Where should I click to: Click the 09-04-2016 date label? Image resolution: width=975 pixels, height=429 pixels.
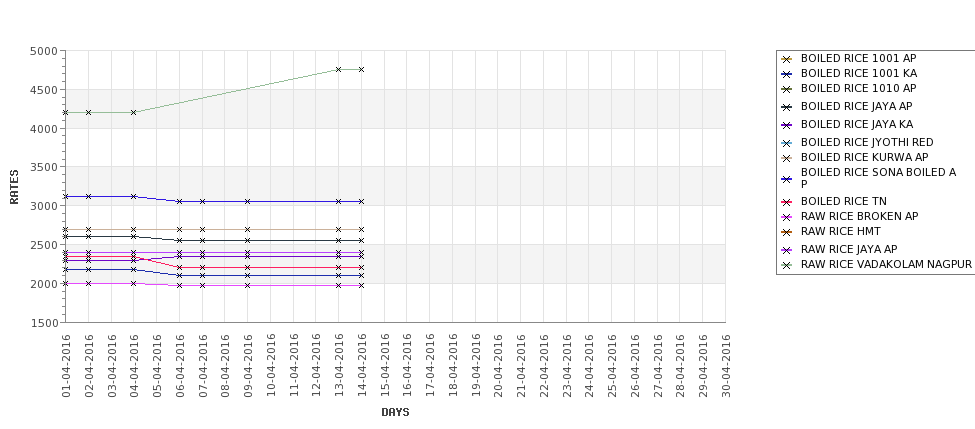(247, 366)
